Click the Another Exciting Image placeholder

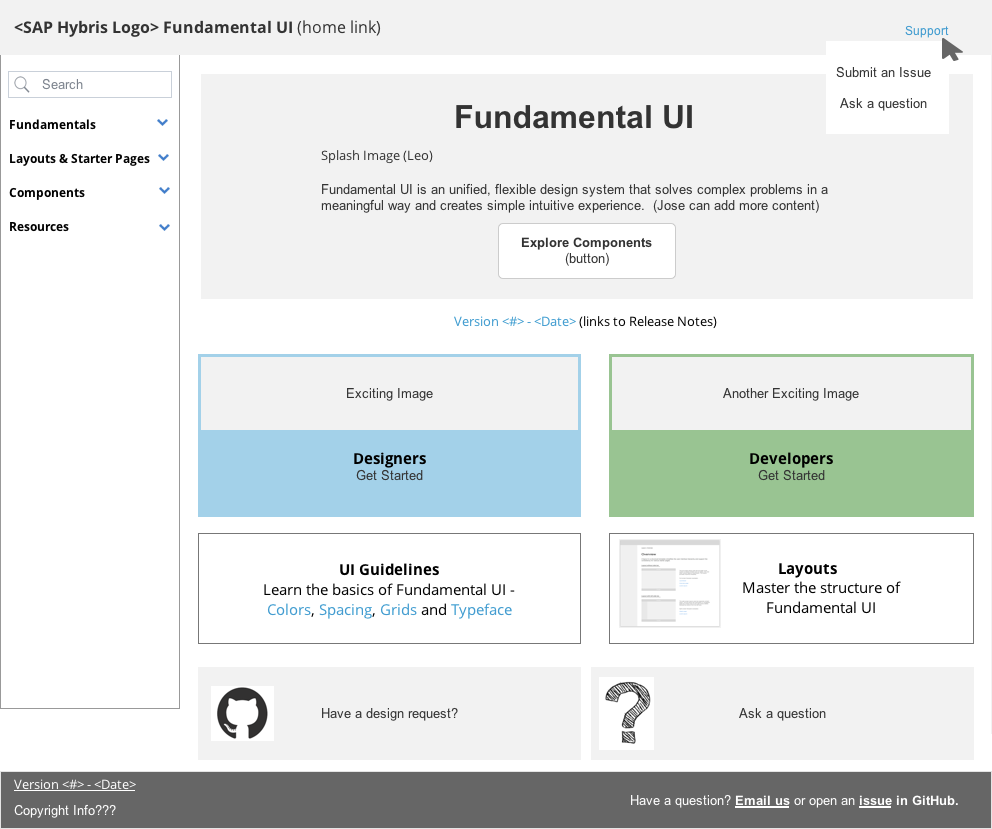point(790,393)
